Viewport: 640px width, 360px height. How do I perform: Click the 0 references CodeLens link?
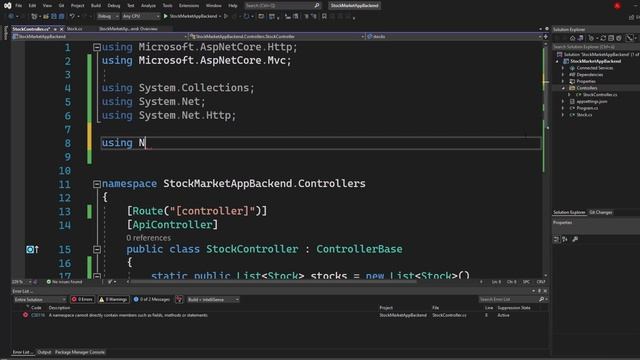(149, 238)
